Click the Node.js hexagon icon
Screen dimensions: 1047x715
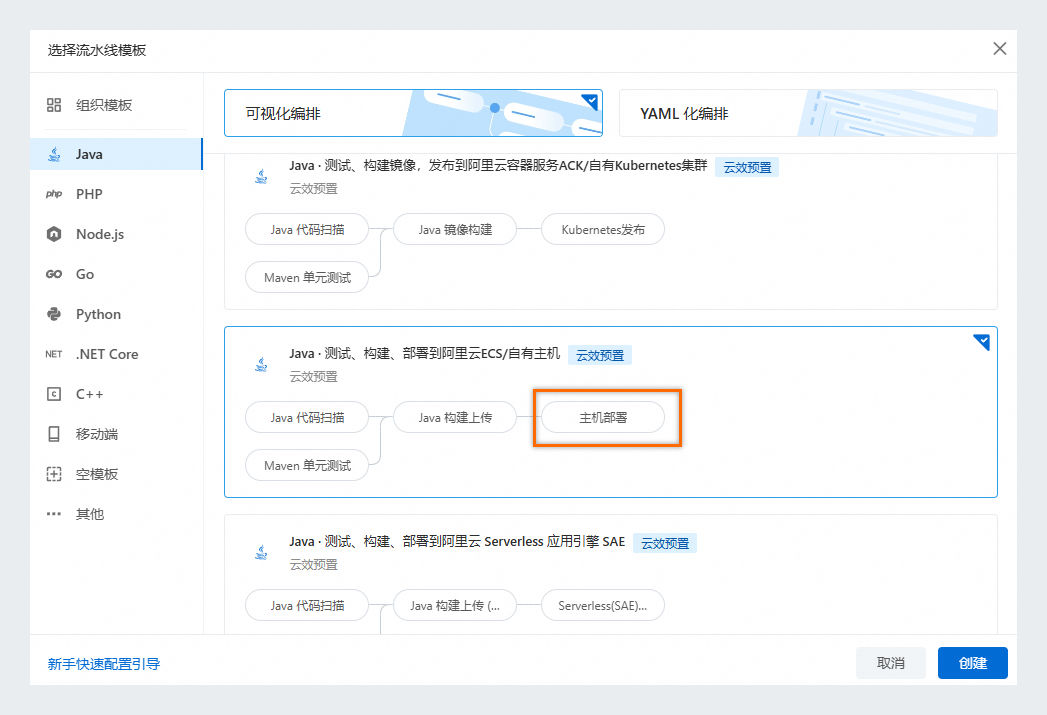coord(54,234)
